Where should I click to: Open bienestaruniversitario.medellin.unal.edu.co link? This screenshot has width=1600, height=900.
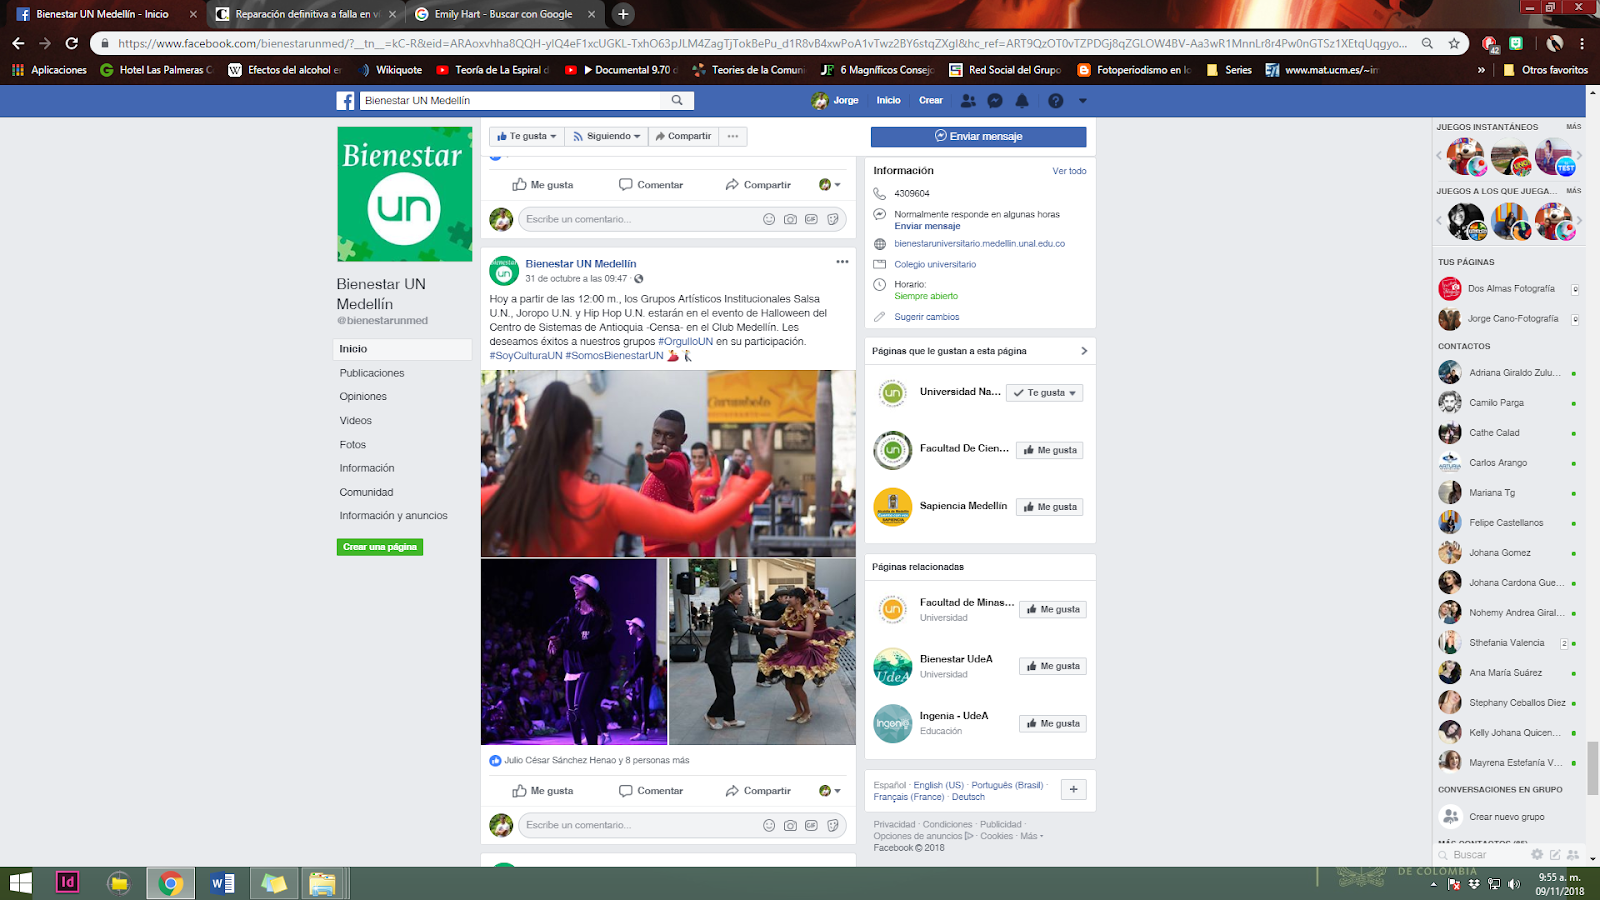[x=979, y=243]
